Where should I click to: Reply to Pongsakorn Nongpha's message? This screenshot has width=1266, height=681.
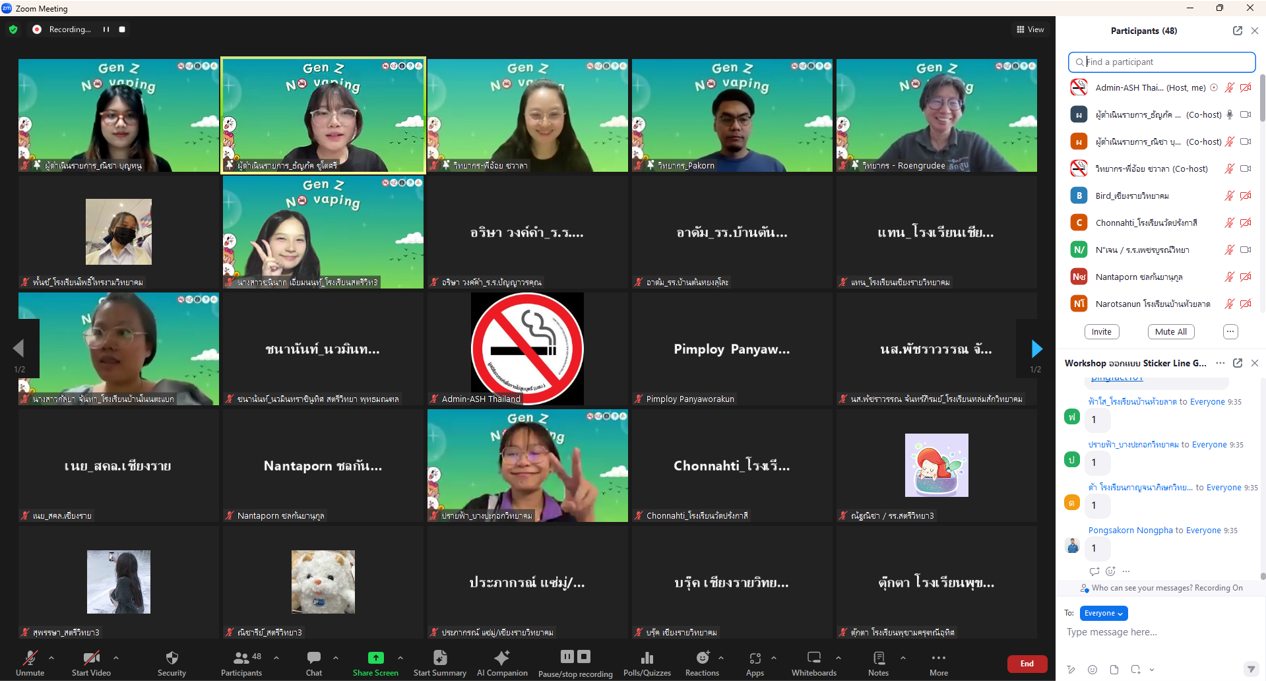(x=1093, y=571)
